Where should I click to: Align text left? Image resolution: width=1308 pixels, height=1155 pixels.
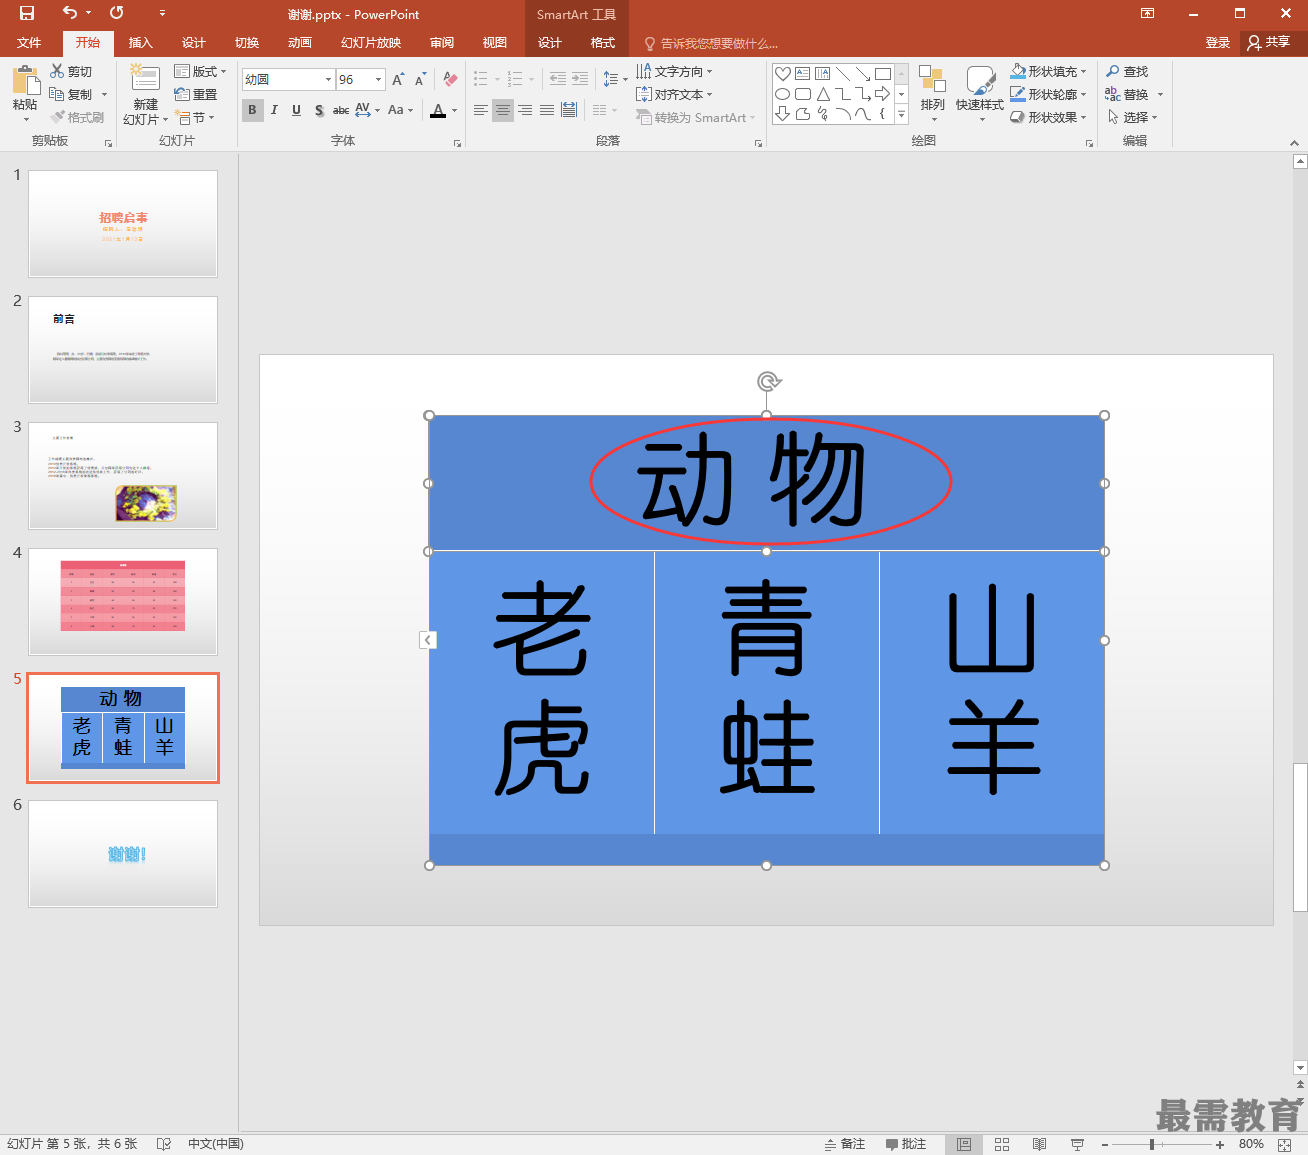click(481, 110)
